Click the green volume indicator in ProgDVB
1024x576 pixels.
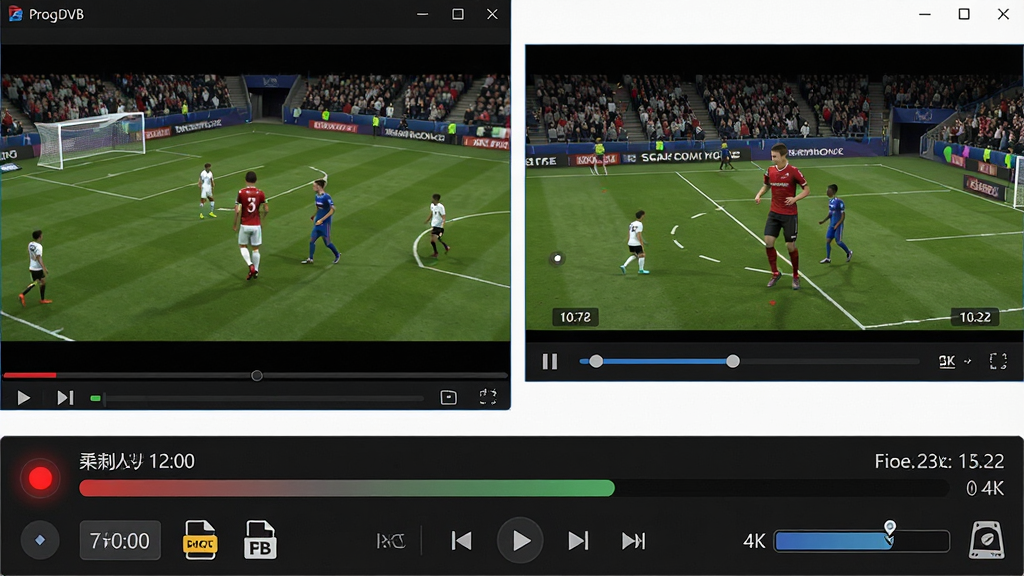pos(95,398)
